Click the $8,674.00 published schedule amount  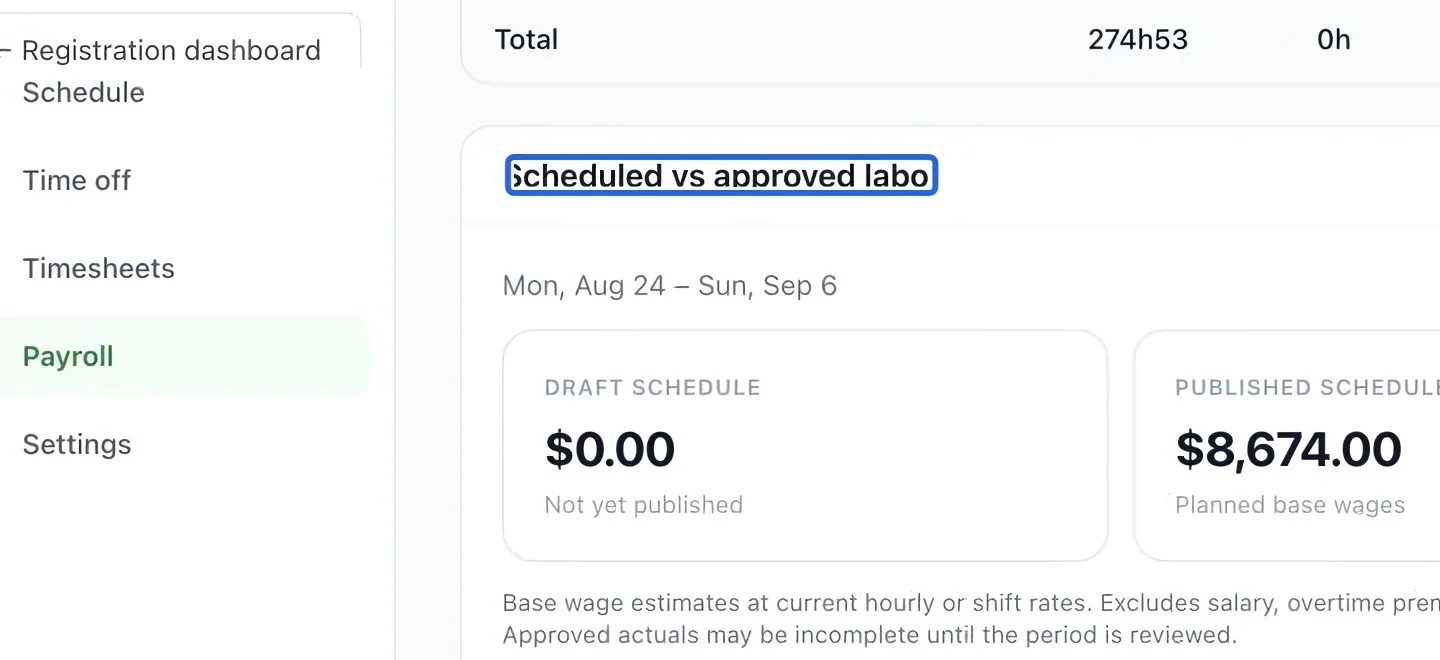[1289, 449]
